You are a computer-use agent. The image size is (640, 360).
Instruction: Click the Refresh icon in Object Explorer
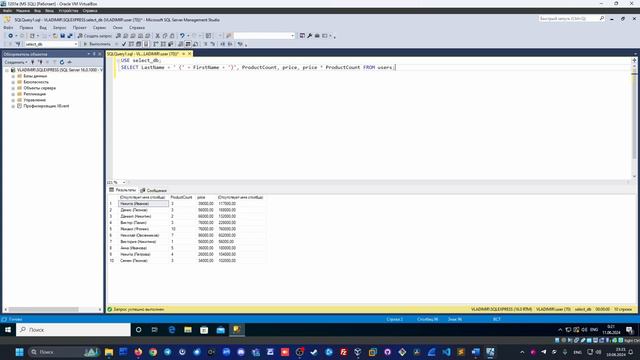pos(62,62)
